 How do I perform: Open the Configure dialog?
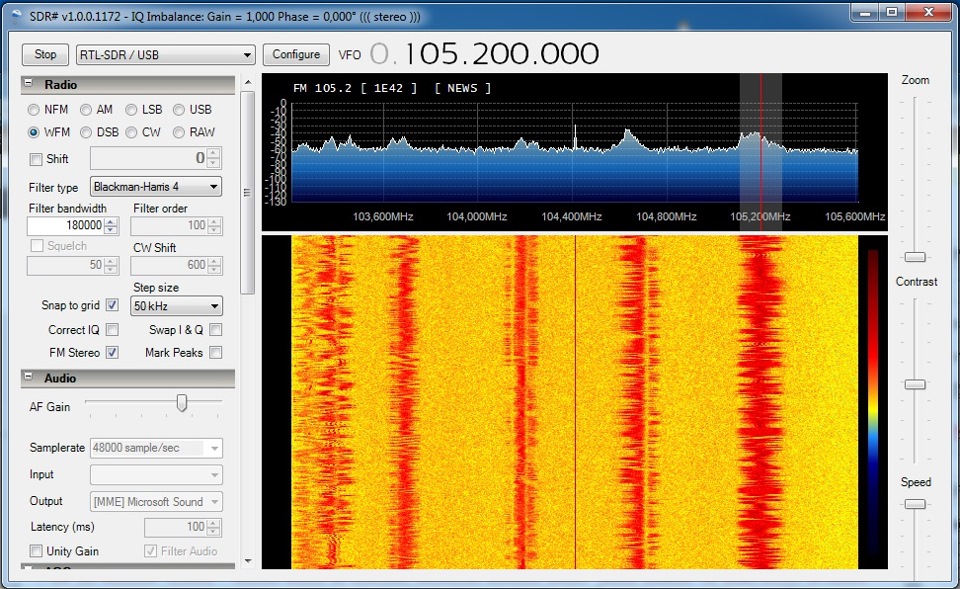point(296,54)
